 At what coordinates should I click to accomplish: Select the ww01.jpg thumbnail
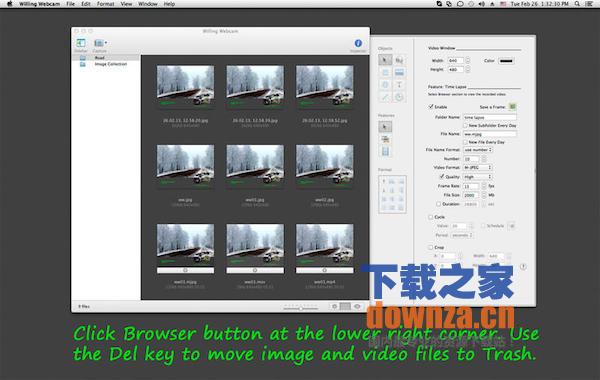pos(255,165)
